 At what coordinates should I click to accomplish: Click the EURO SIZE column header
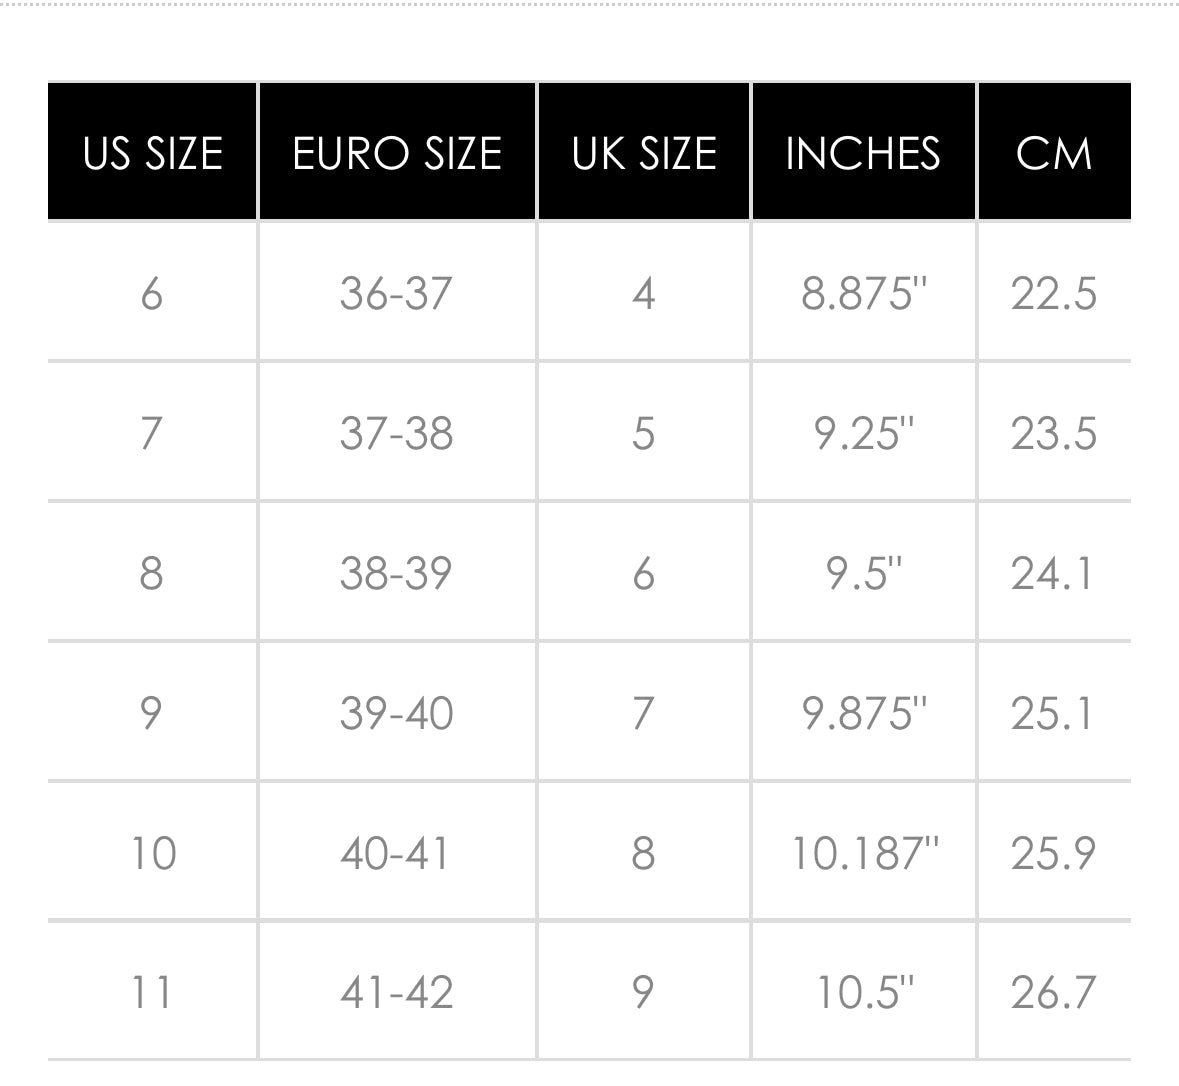pos(397,153)
